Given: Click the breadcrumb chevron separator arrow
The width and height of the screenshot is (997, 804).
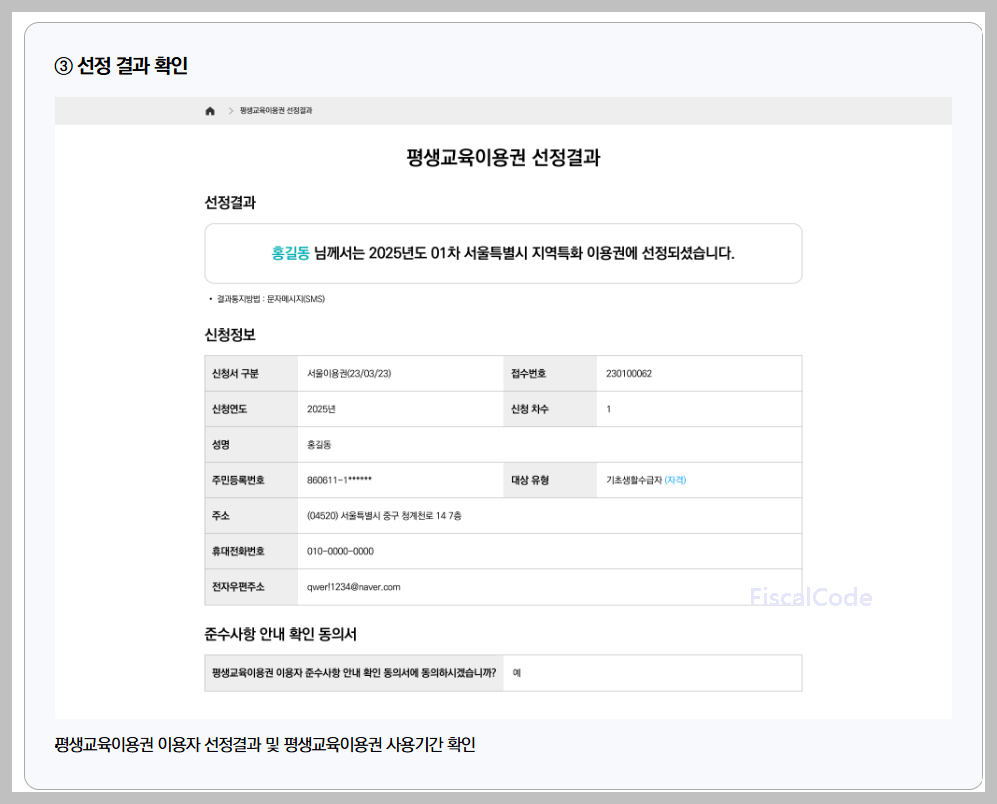Looking at the screenshot, I should [x=230, y=111].
